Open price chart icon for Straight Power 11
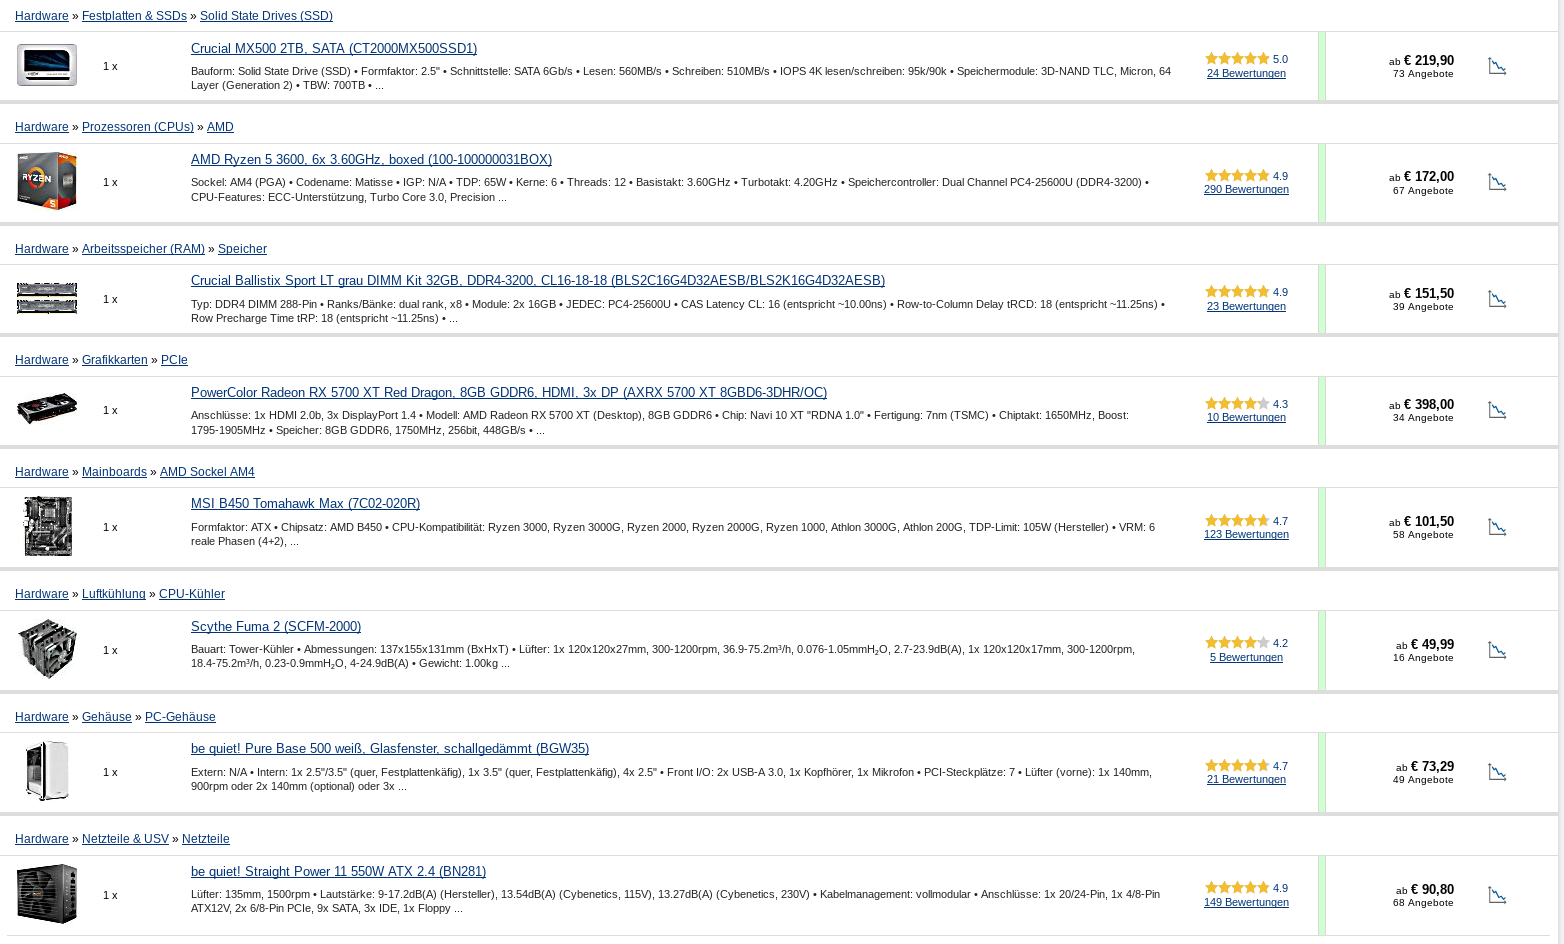The height and width of the screenshot is (944, 1564). coord(1497,895)
